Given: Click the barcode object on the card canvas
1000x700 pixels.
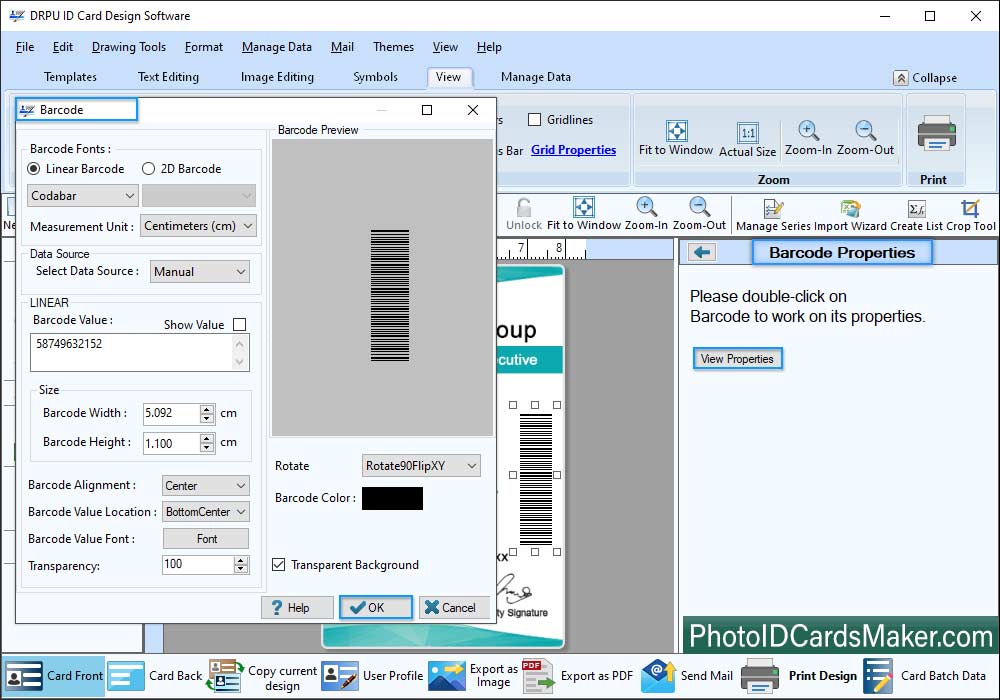Looking at the screenshot, I should pyautogui.click(x=535, y=478).
